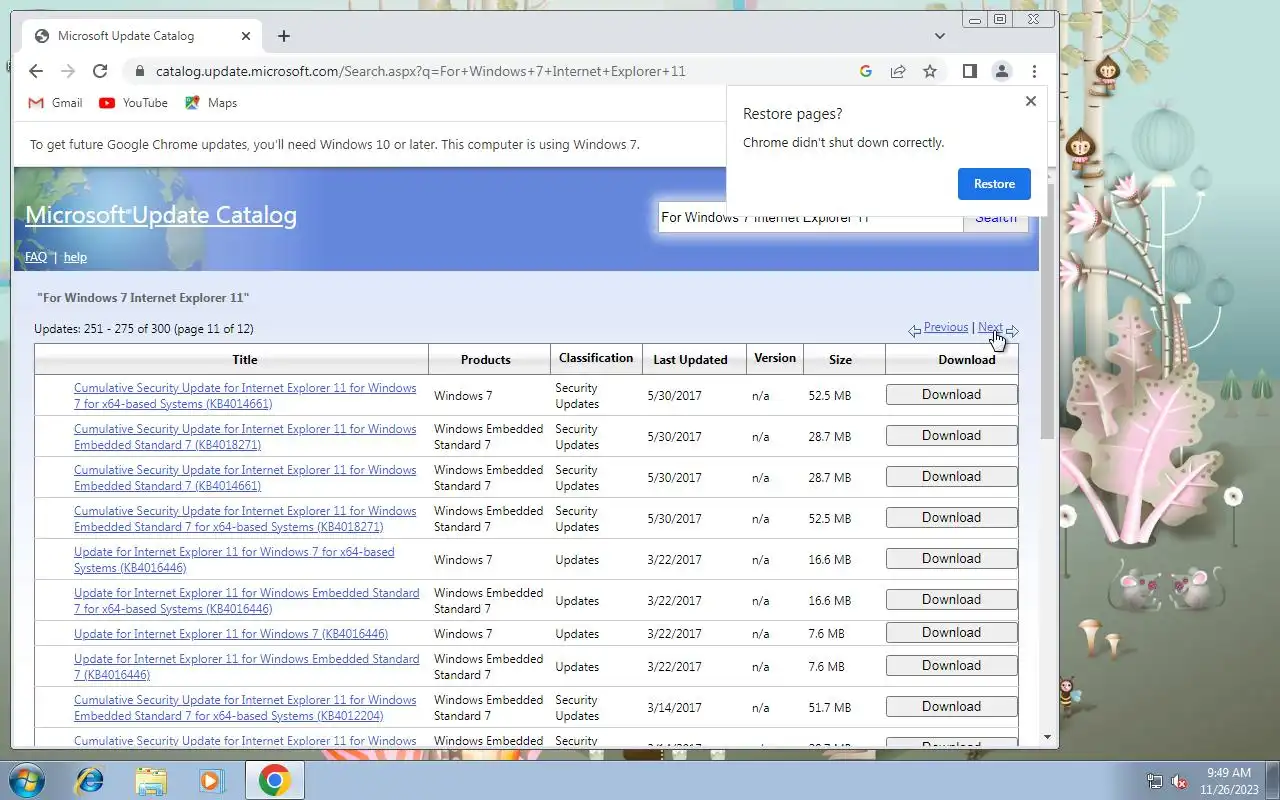Viewport: 1280px width, 800px height.
Task: Click the left arrow beside Previous
Action: (915, 331)
